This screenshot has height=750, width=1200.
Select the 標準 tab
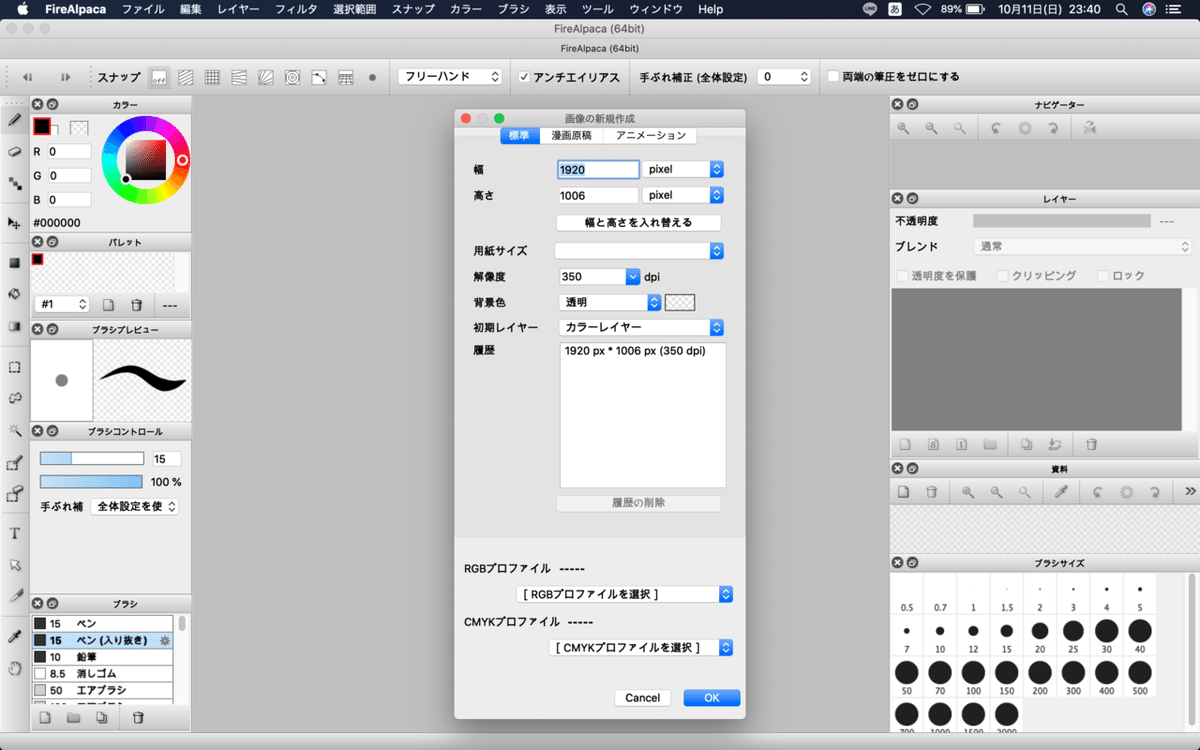click(x=519, y=136)
